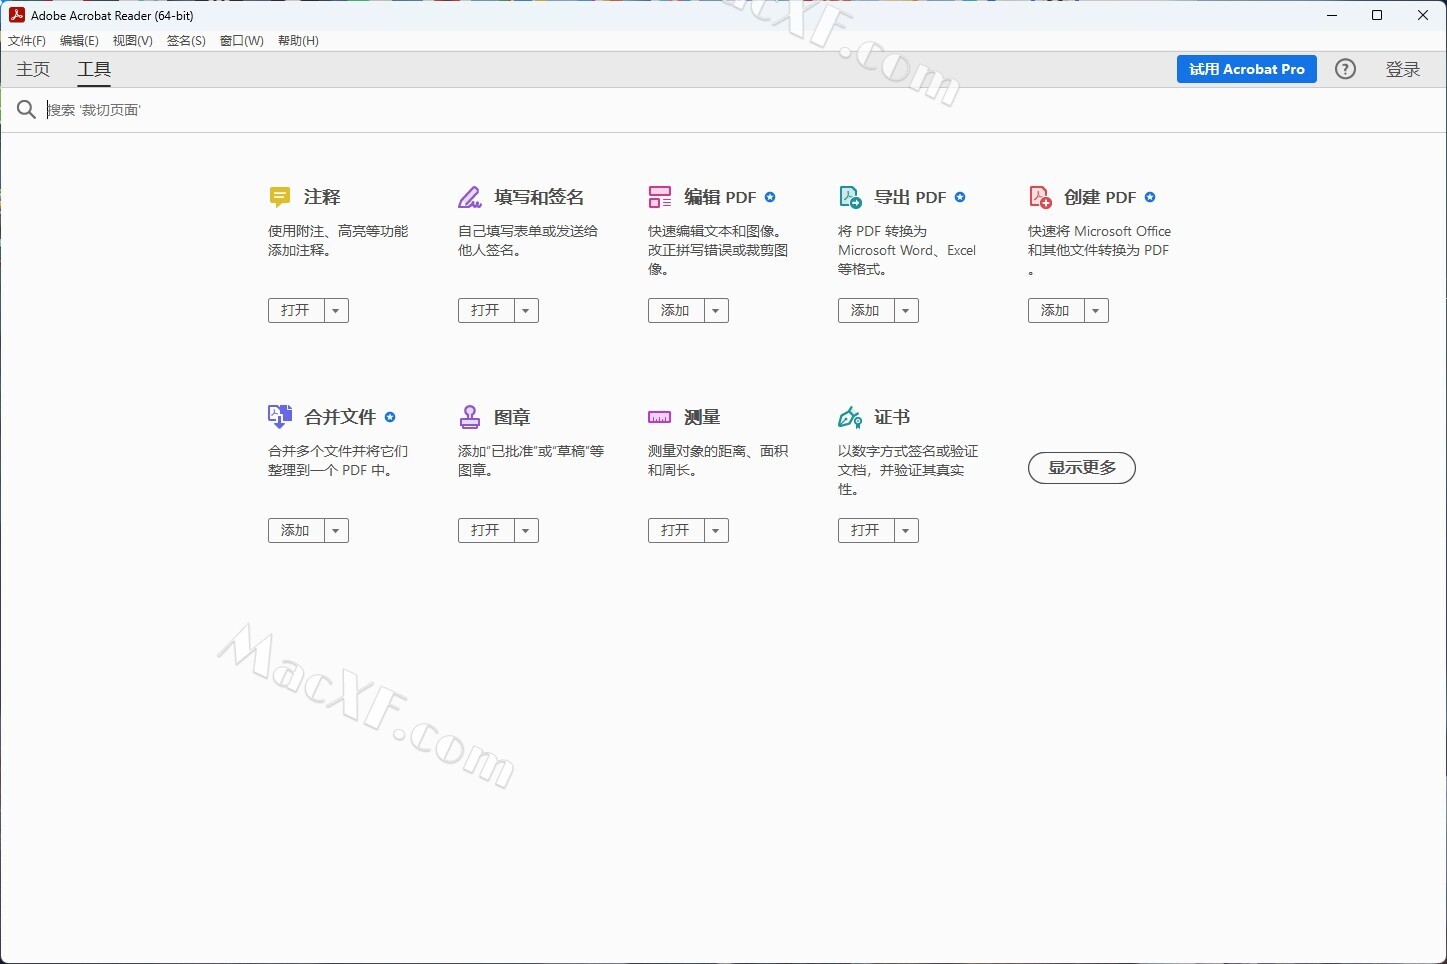Minimize the Acrobat Reader window
The width and height of the screenshot is (1447, 964).
click(1332, 15)
